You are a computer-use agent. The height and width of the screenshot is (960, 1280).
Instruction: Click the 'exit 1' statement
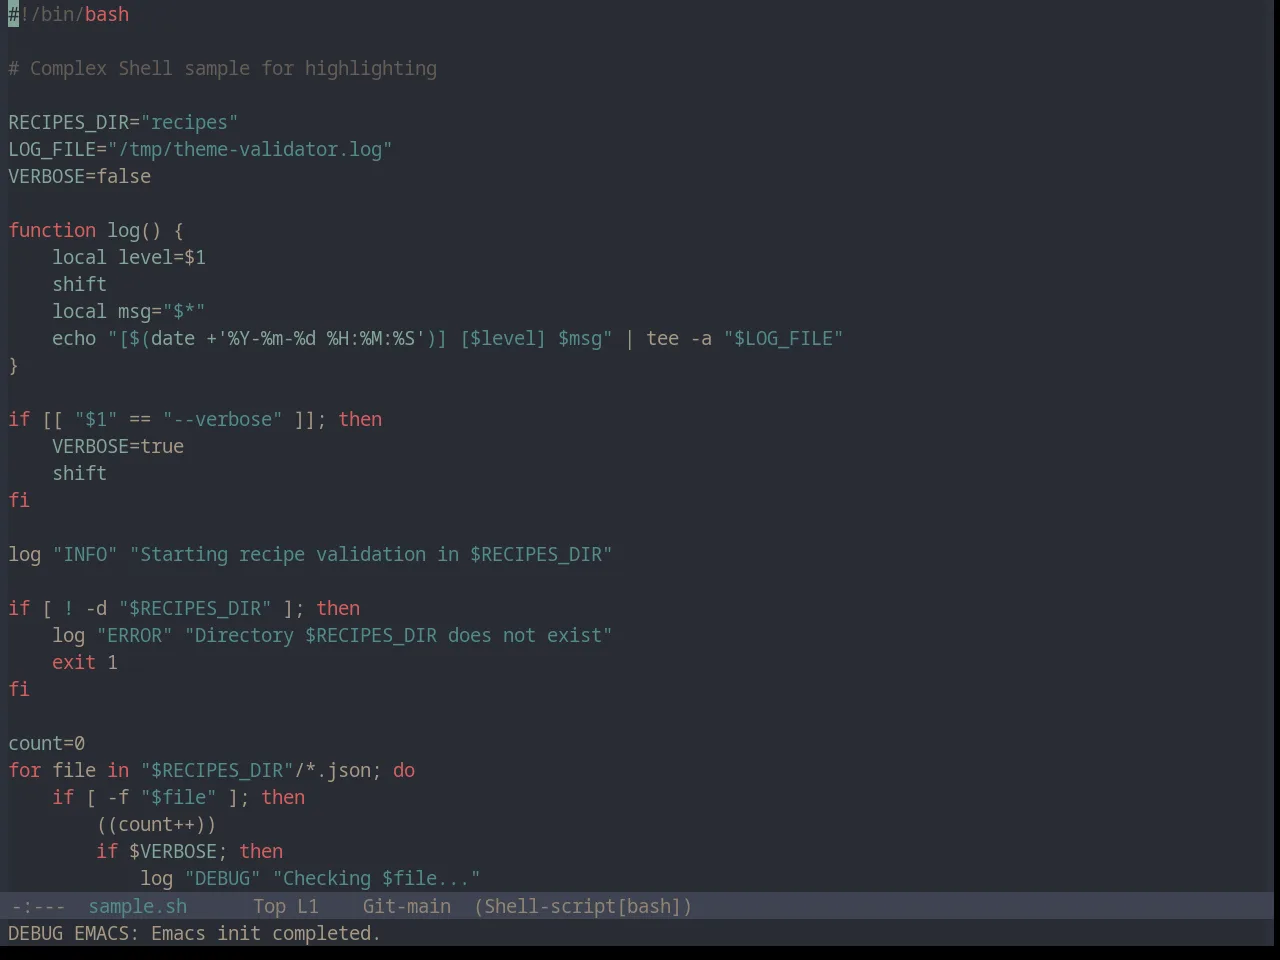[x=85, y=662]
